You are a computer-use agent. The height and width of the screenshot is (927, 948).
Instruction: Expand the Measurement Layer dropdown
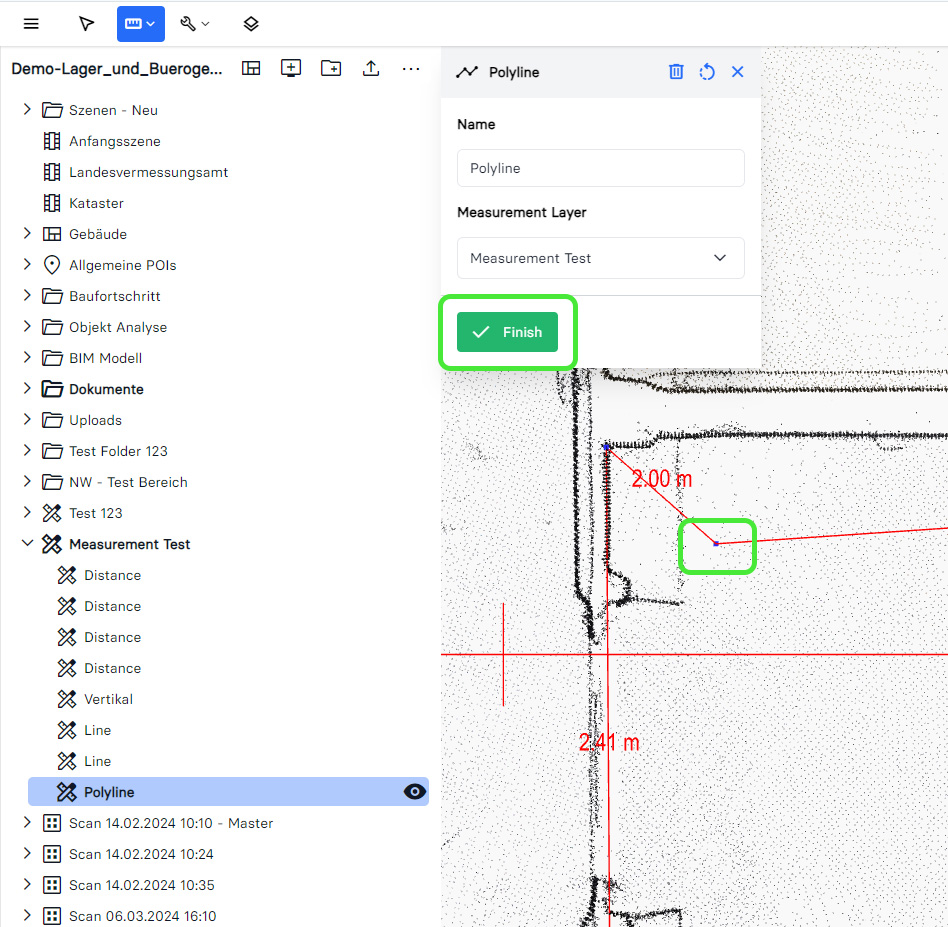[x=600, y=258]
